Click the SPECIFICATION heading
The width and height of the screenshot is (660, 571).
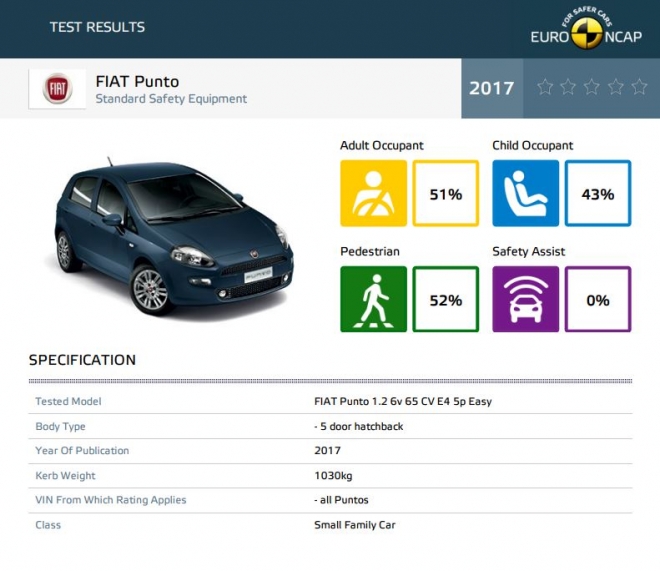click(x=82, y=360)
